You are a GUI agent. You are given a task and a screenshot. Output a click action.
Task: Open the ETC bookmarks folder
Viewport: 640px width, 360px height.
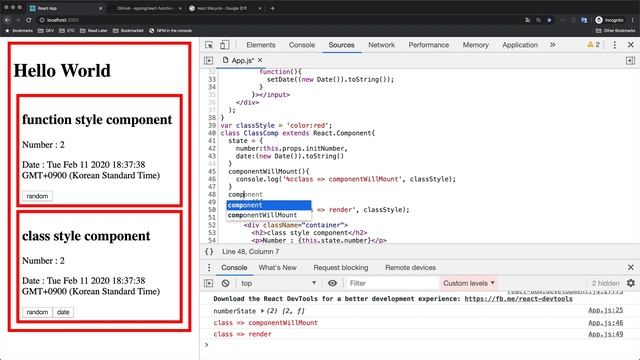click(67, 31)
